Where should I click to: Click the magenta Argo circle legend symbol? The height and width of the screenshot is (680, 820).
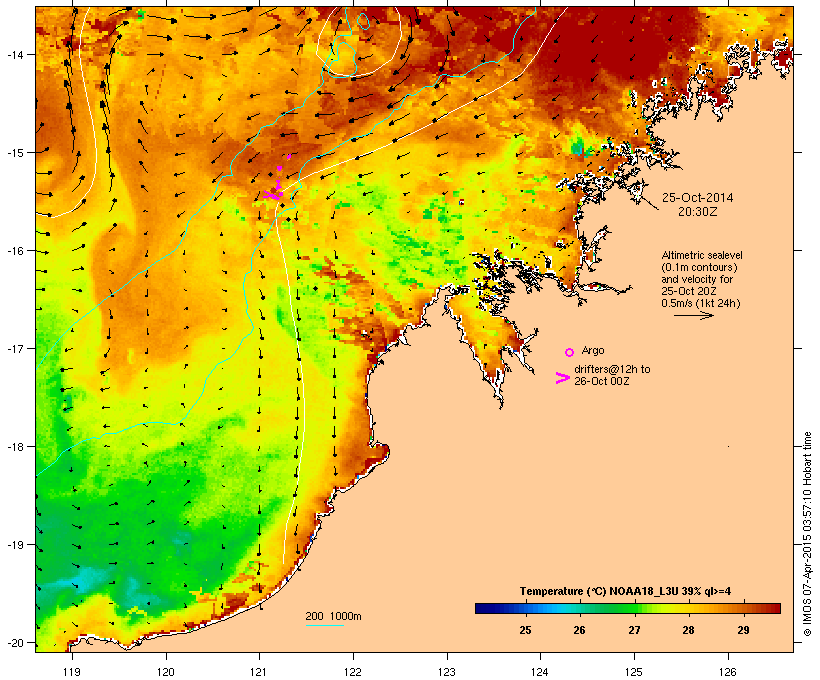[x=570, y=352]
